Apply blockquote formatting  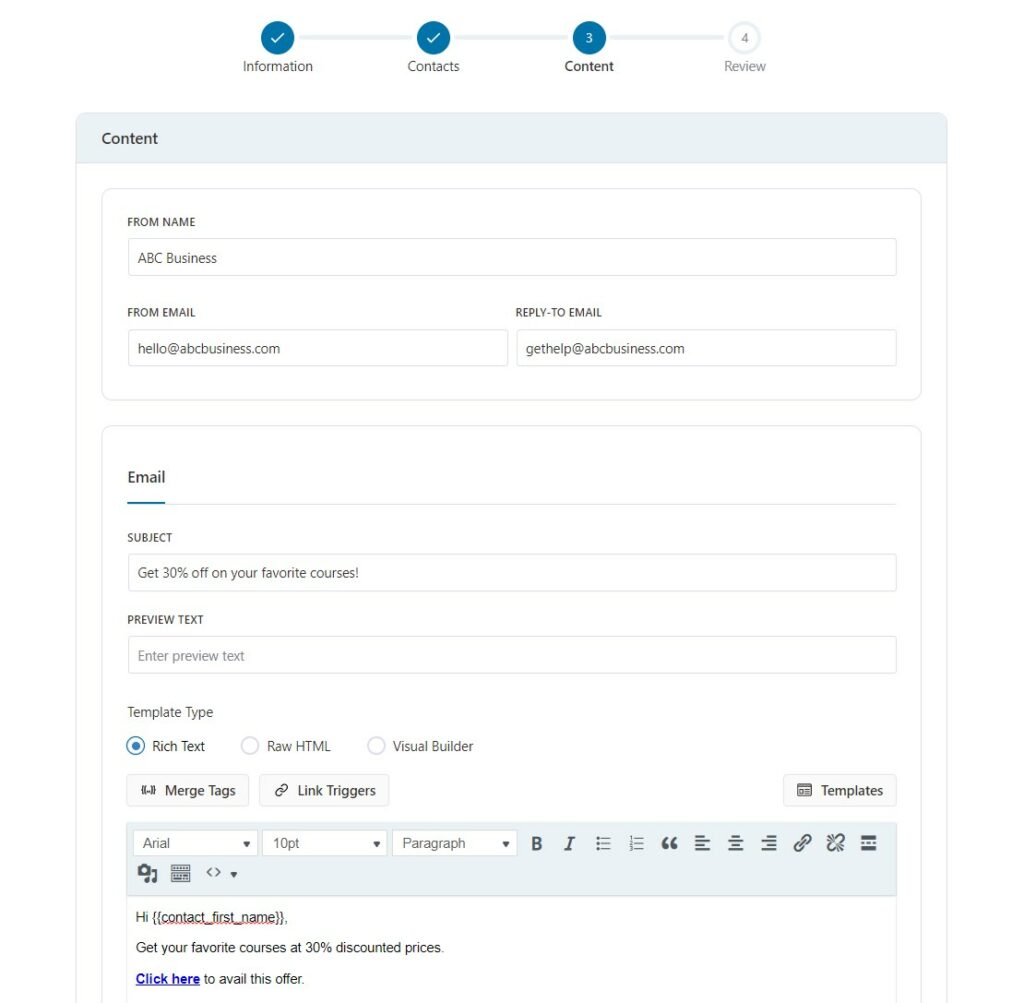point(669,843)
